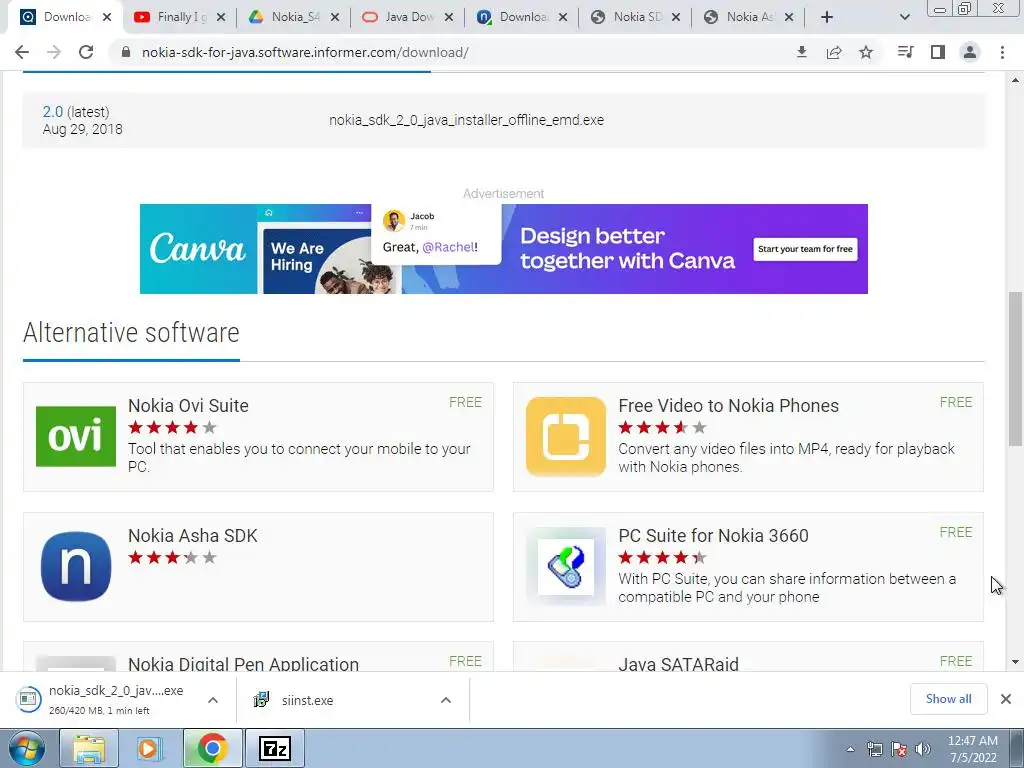Click nokia_sdk_2_0_java_installer_offline_emd.exe file name
1024x768 pixels.
[x=466, y=120]
